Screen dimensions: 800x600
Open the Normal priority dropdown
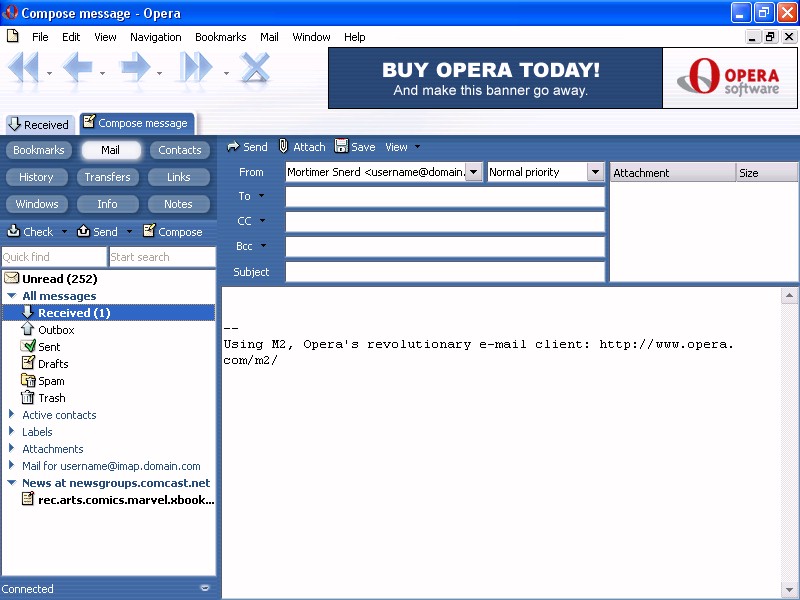[595, 172]
